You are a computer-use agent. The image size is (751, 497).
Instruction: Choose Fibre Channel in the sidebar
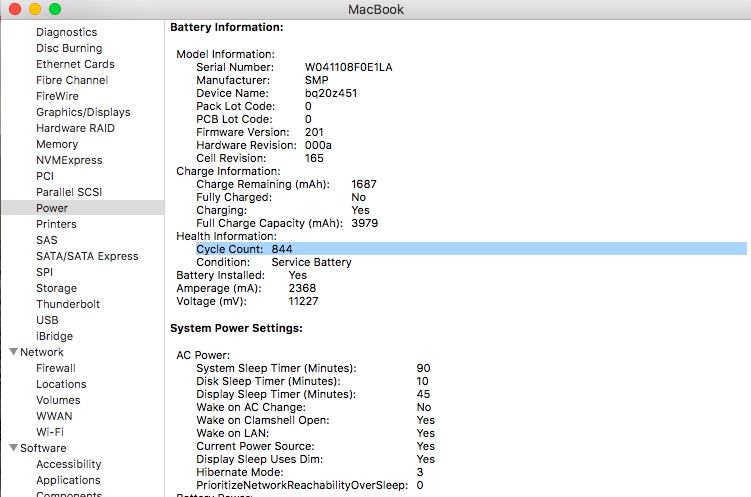[x=72, y=80]
